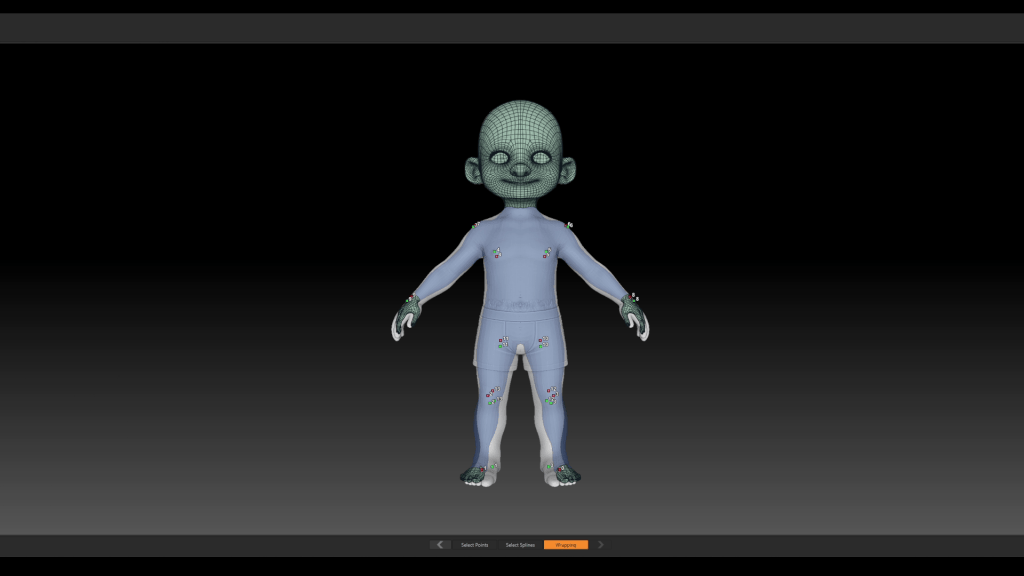Select point marker 11 on the hip
Viewport: 1024px width, 576px height.
500,340
